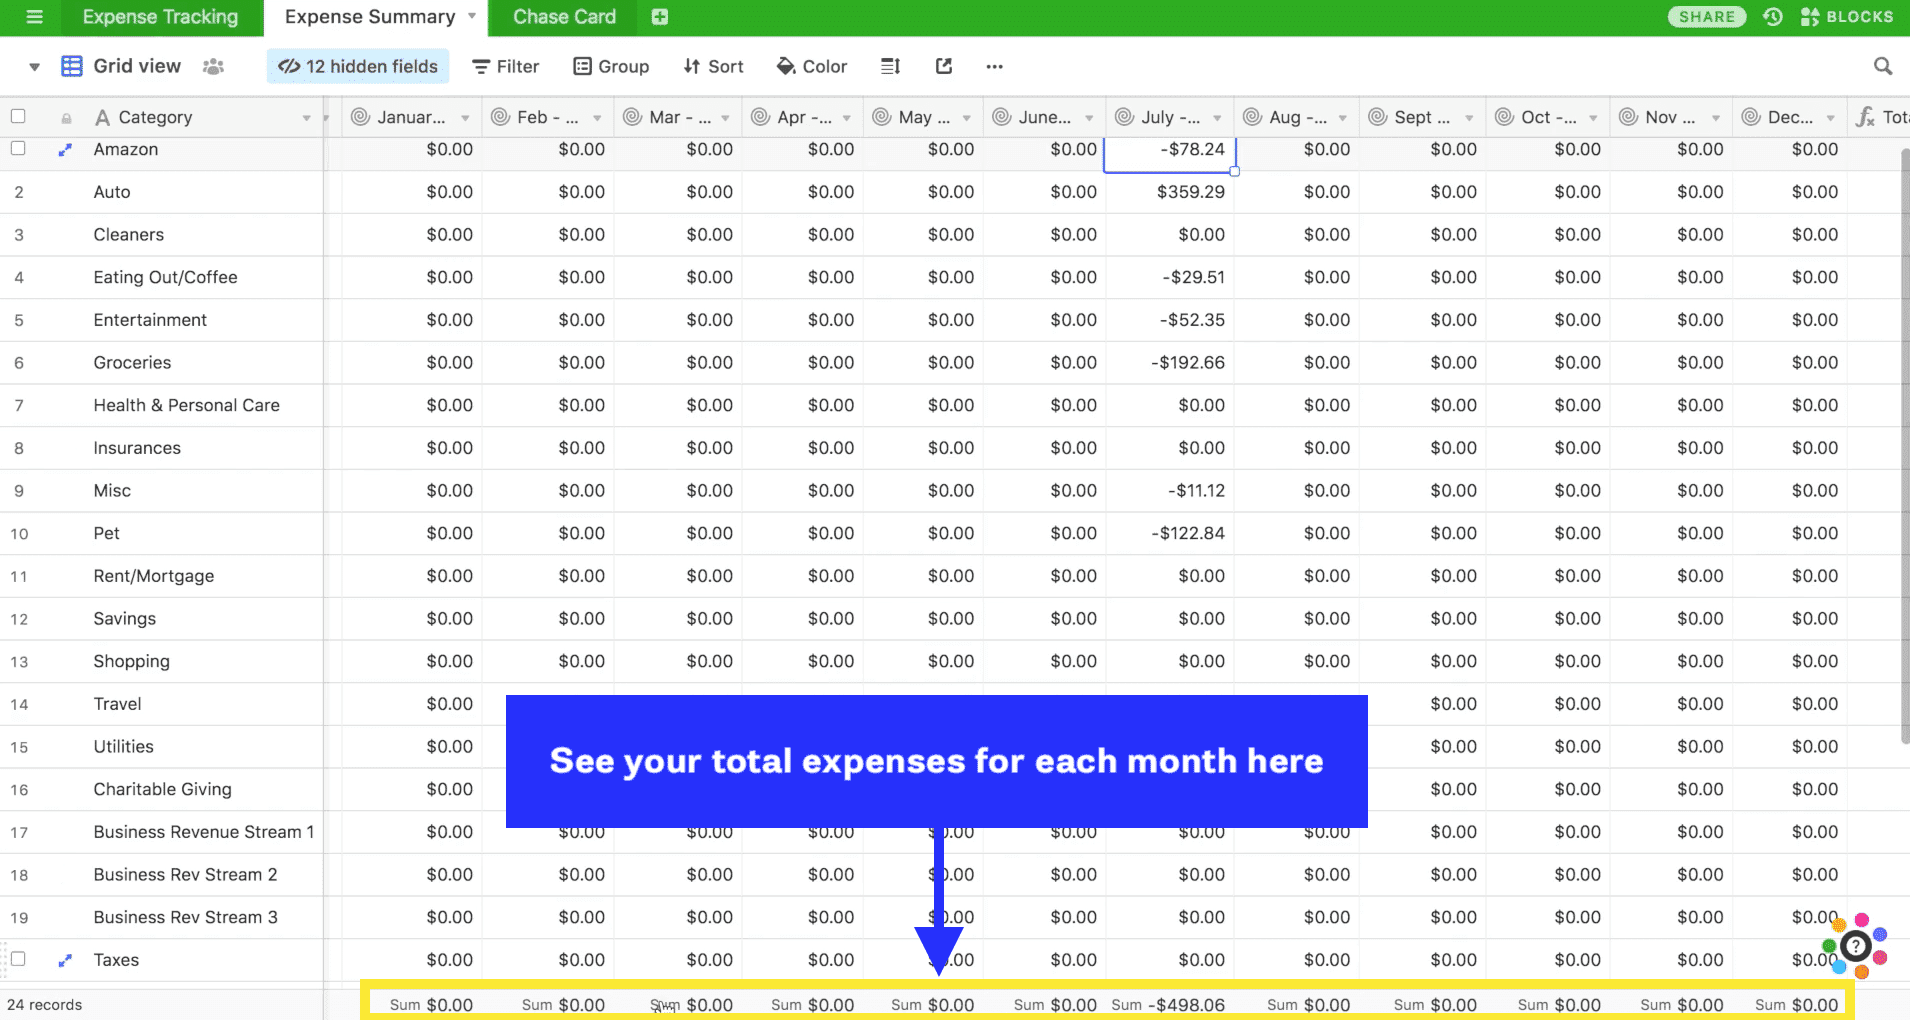Image resolution: width=1910 pixels, height=1020 pixels.
Task: Select the Misc July cell -$11.12
Action: click(1170, 491)
